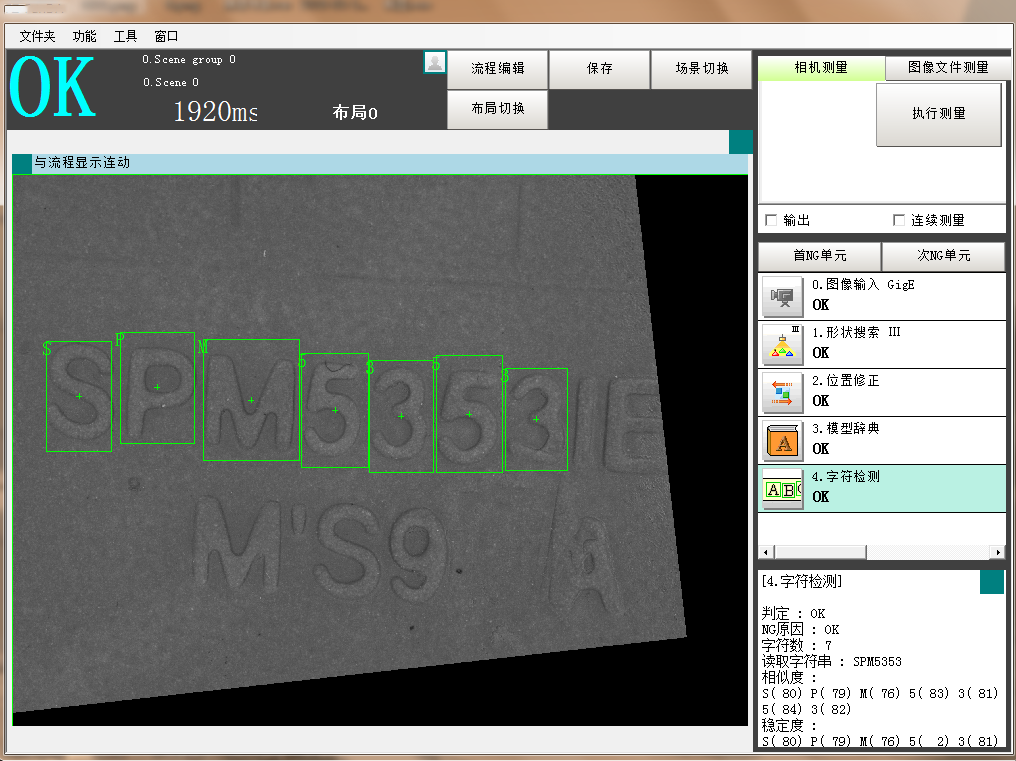Click the camera icon for 图像输入 GigE

pos(783,297)
